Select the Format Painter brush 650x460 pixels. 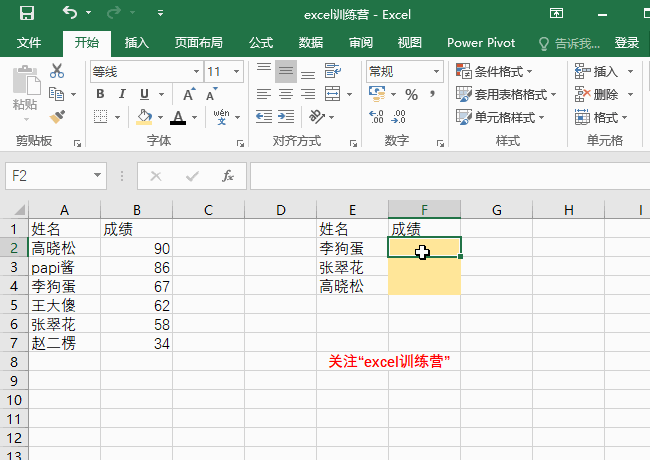[x=57, y=116]
